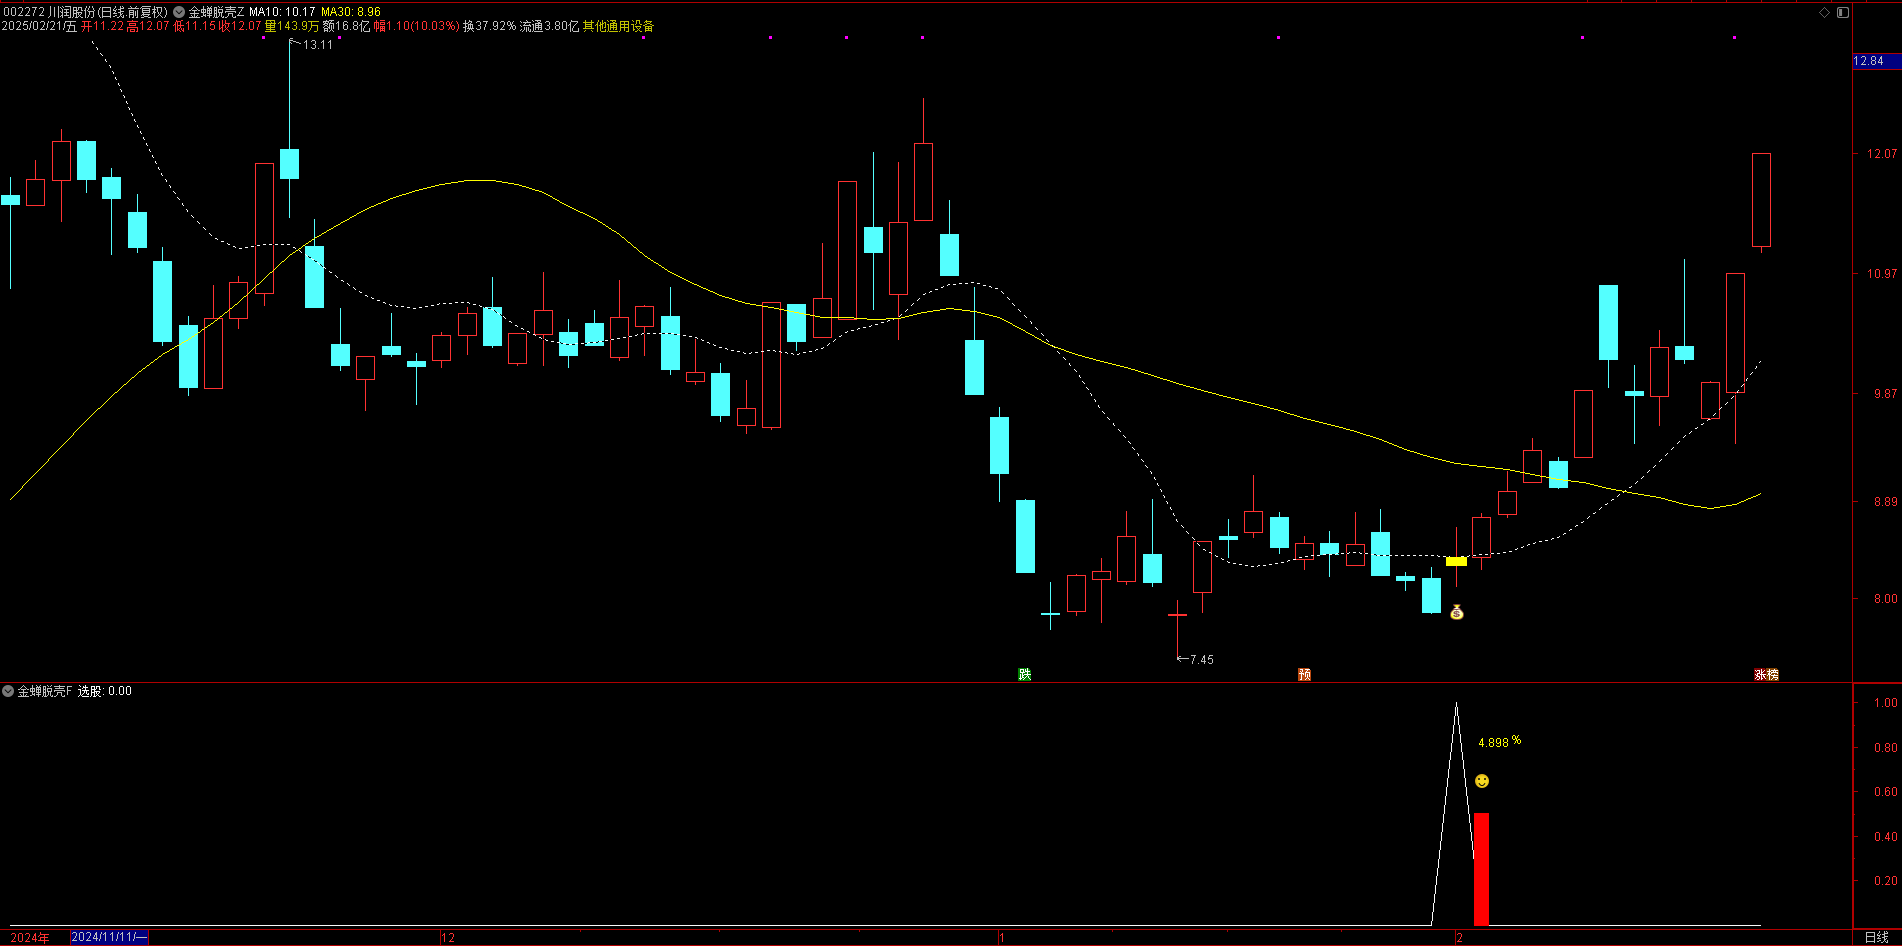Click the 2024年 year label on axis
This screenshot has height=946, width=1902.
pyautogui.click(x=30, y=937)
